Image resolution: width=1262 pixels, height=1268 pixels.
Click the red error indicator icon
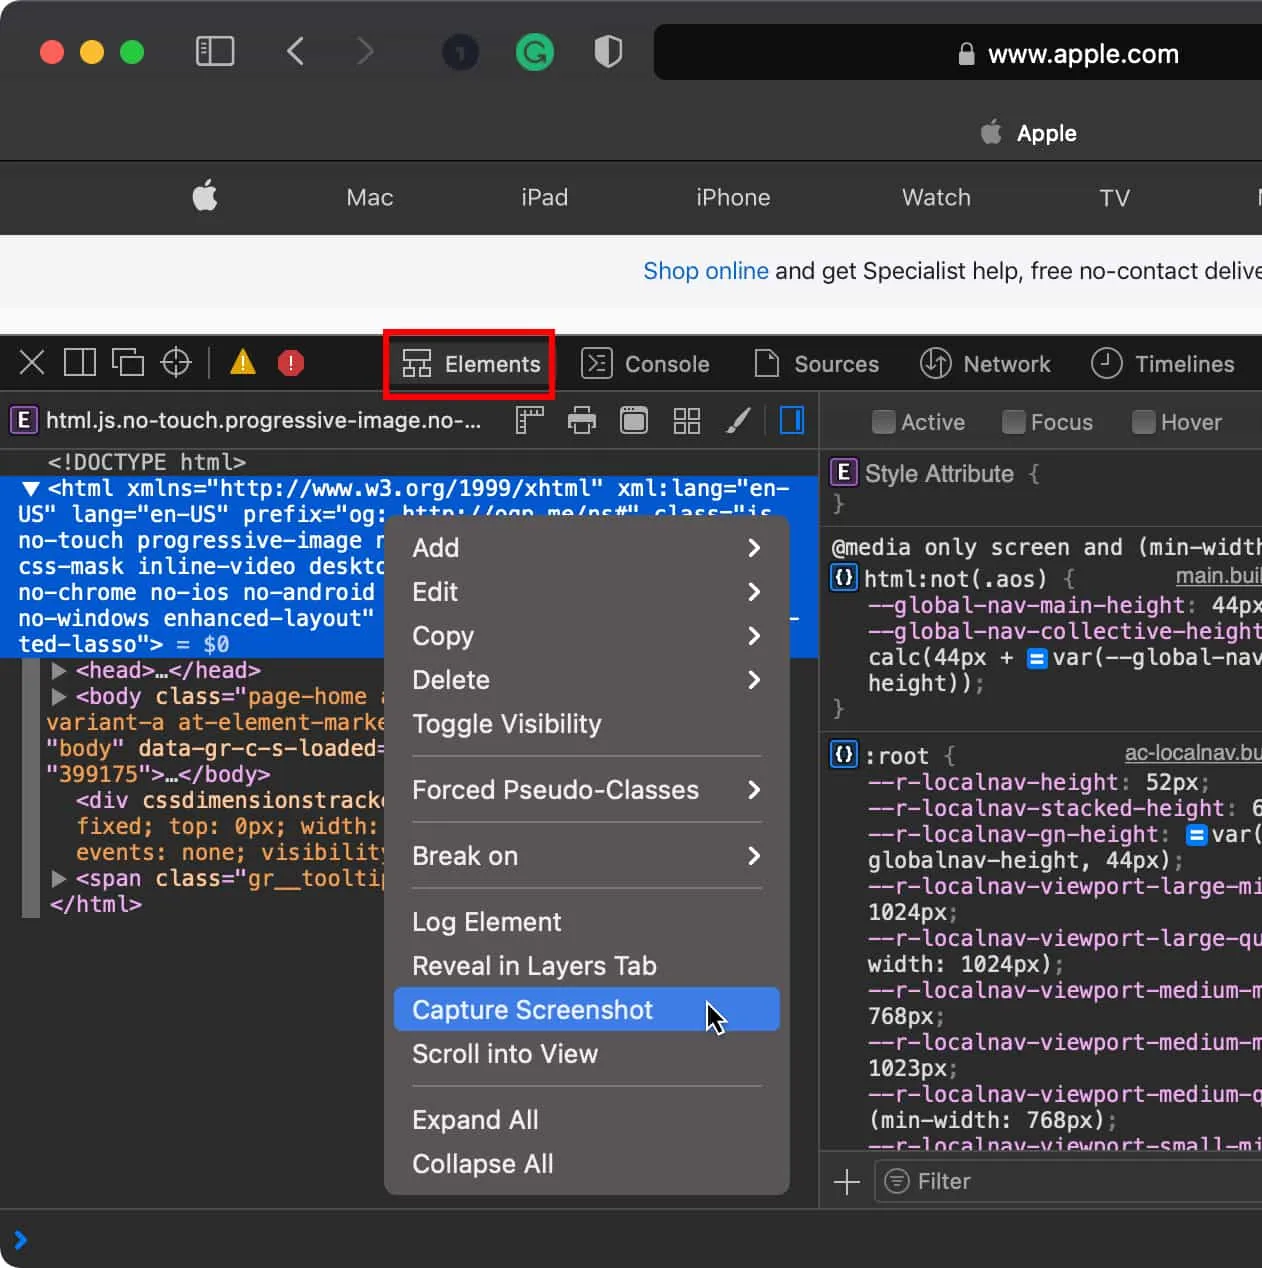pos(290,363)
